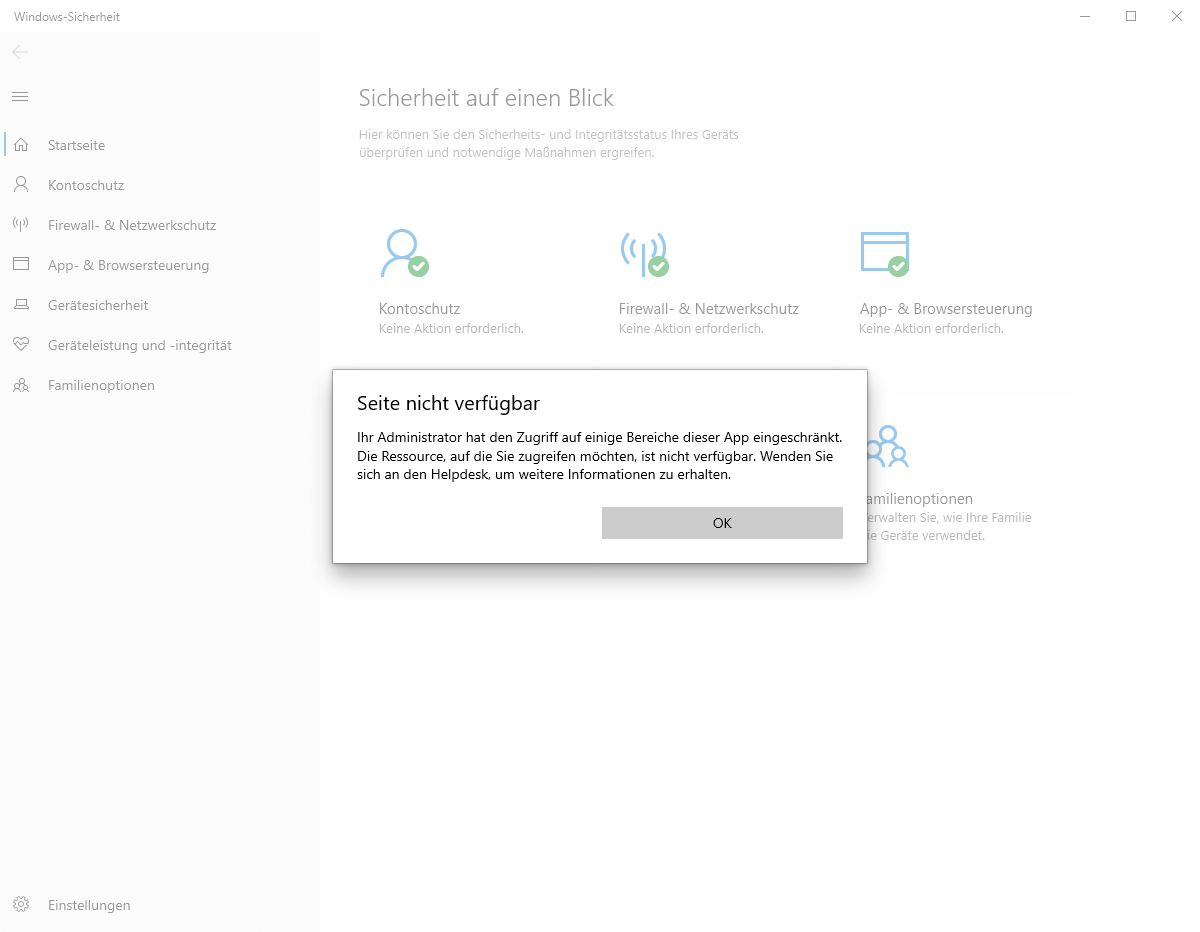
Task: Close the Windows-Sicherheit window
Action: 1177,16
